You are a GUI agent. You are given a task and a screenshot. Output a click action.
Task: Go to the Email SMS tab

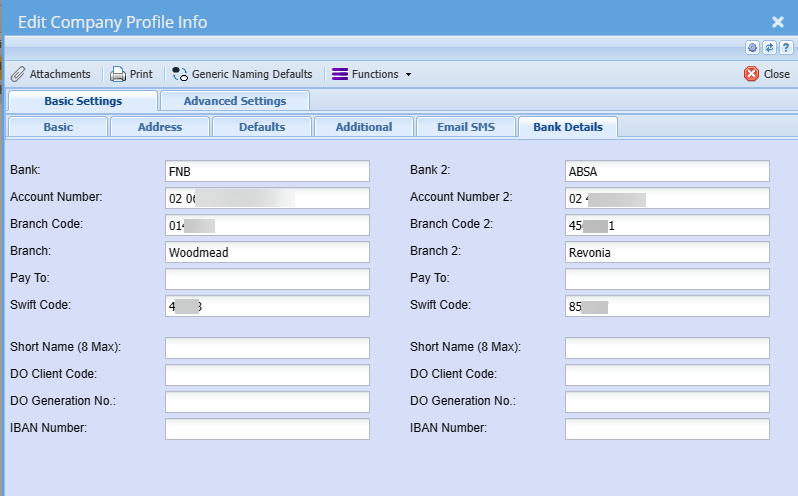tap(464, 127)
